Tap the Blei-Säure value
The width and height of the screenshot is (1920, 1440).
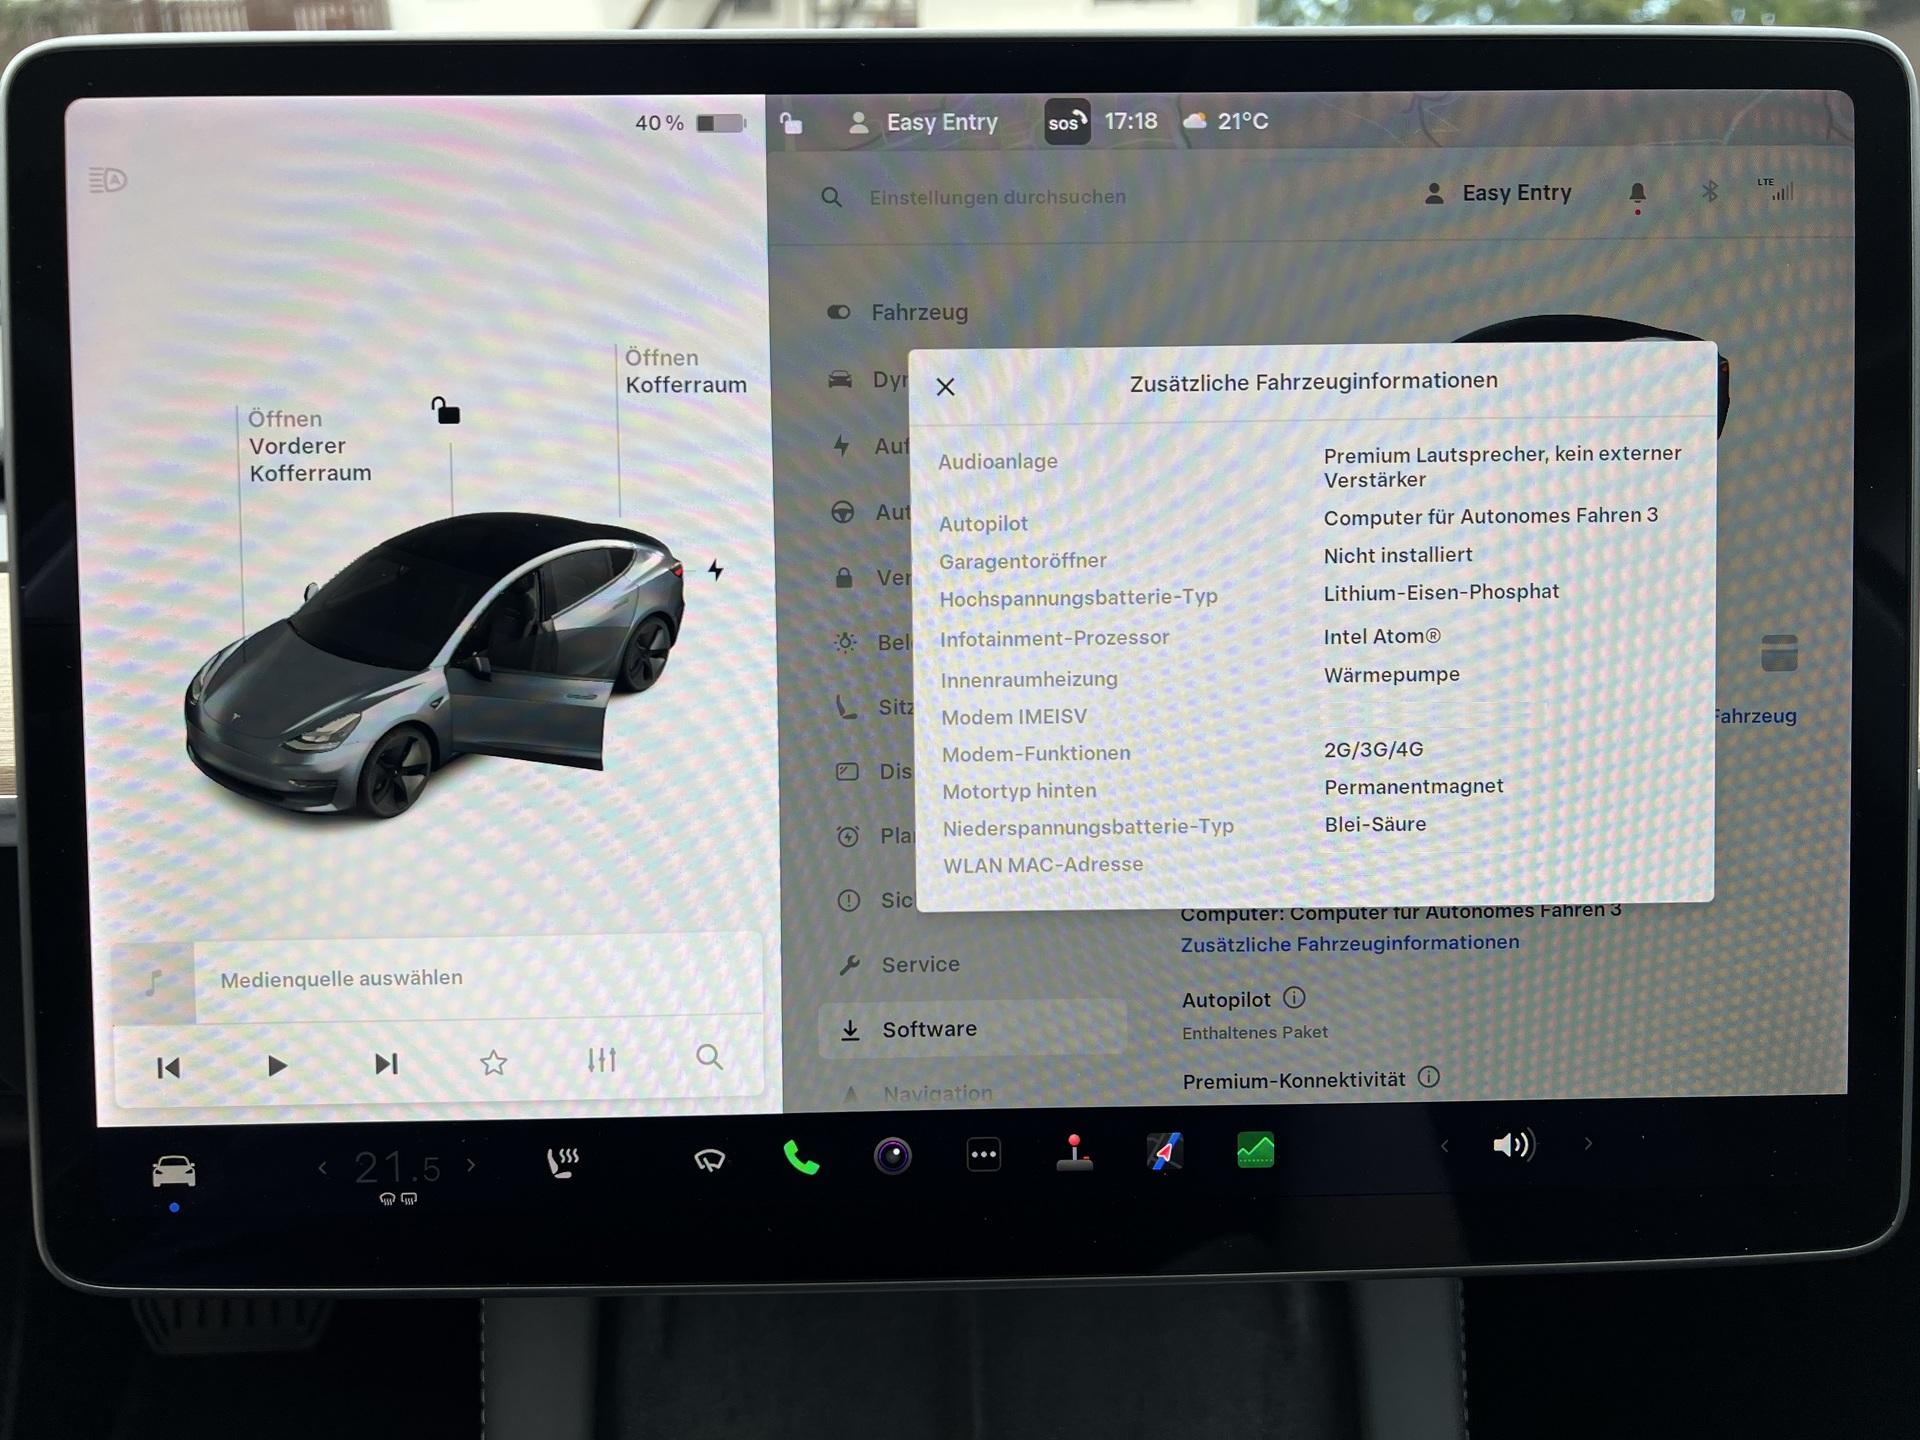point(1375,824)
